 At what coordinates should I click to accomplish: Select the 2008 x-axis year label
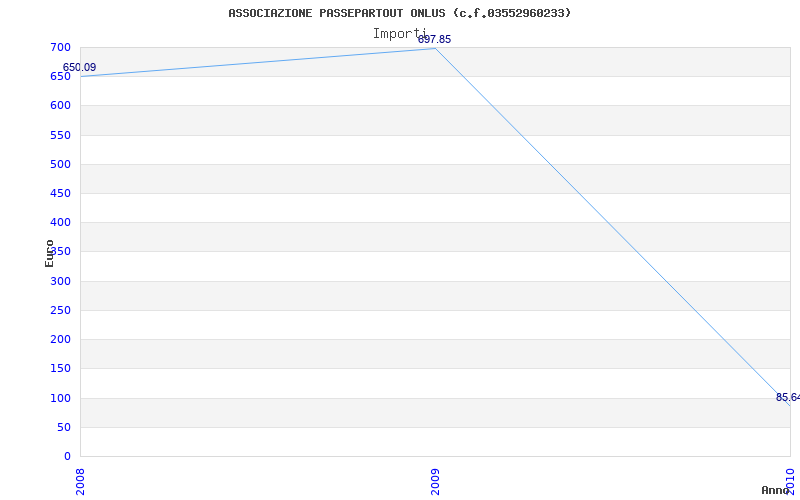pos(80,482)
